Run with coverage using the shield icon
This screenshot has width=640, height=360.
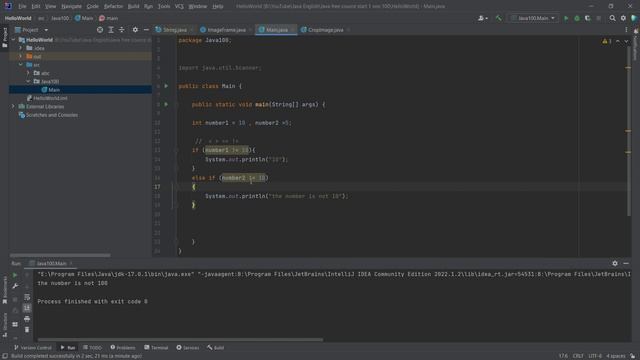point(587,18)
